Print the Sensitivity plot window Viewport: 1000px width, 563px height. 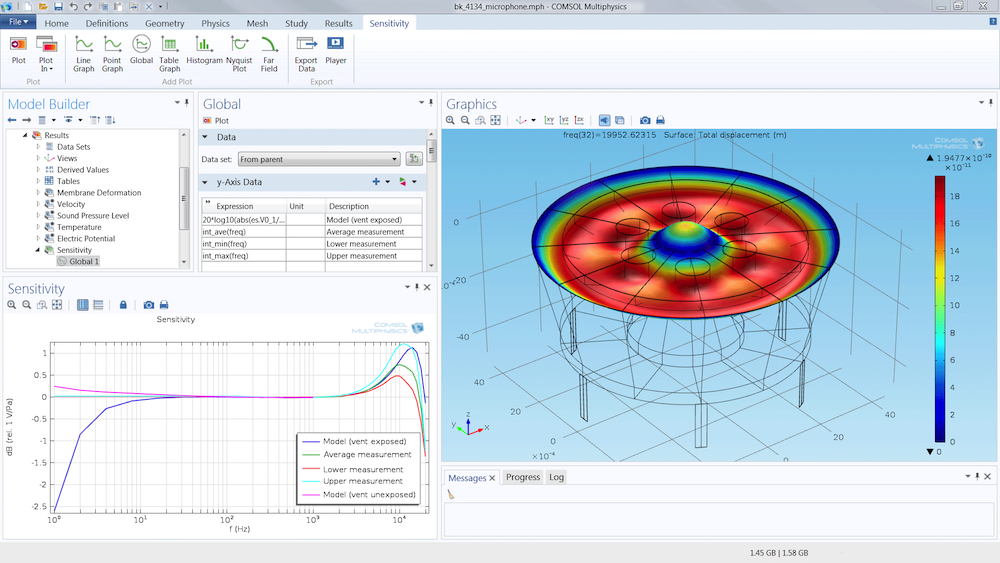click(164, 305)
